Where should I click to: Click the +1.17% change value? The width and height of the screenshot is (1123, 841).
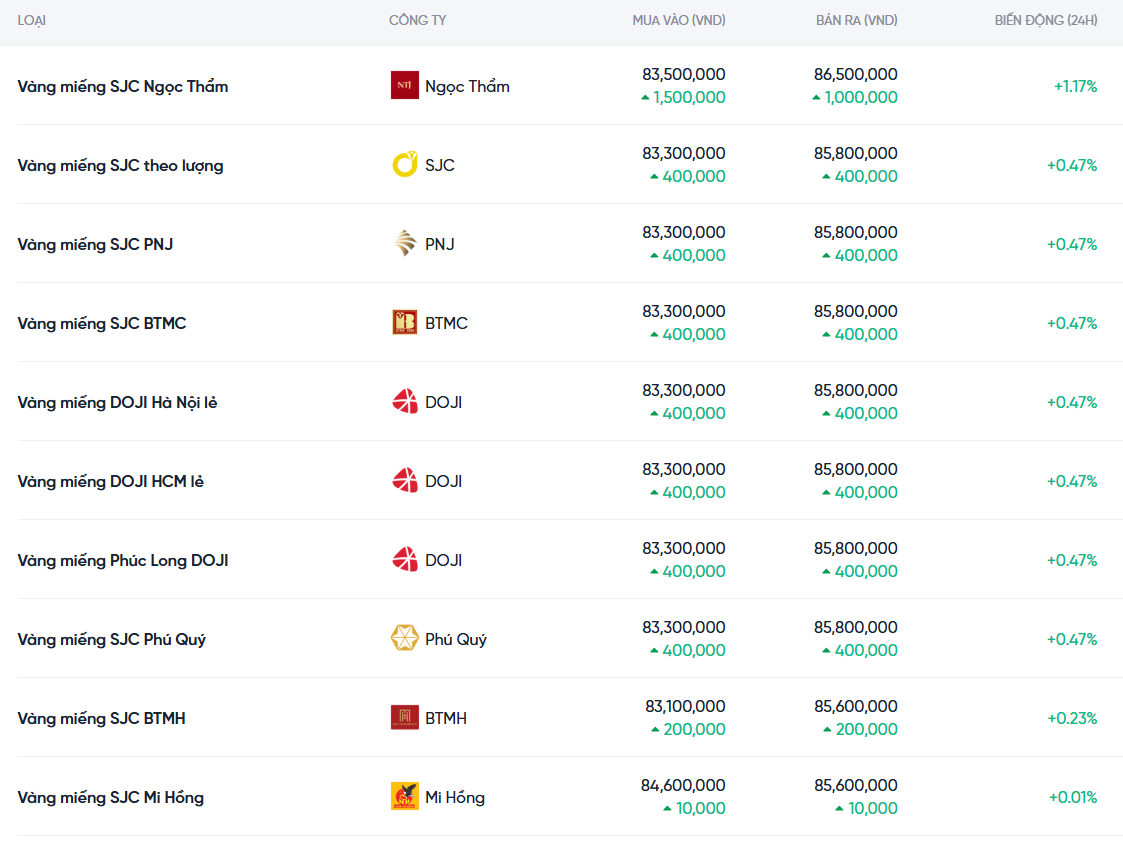point(1075,87)
